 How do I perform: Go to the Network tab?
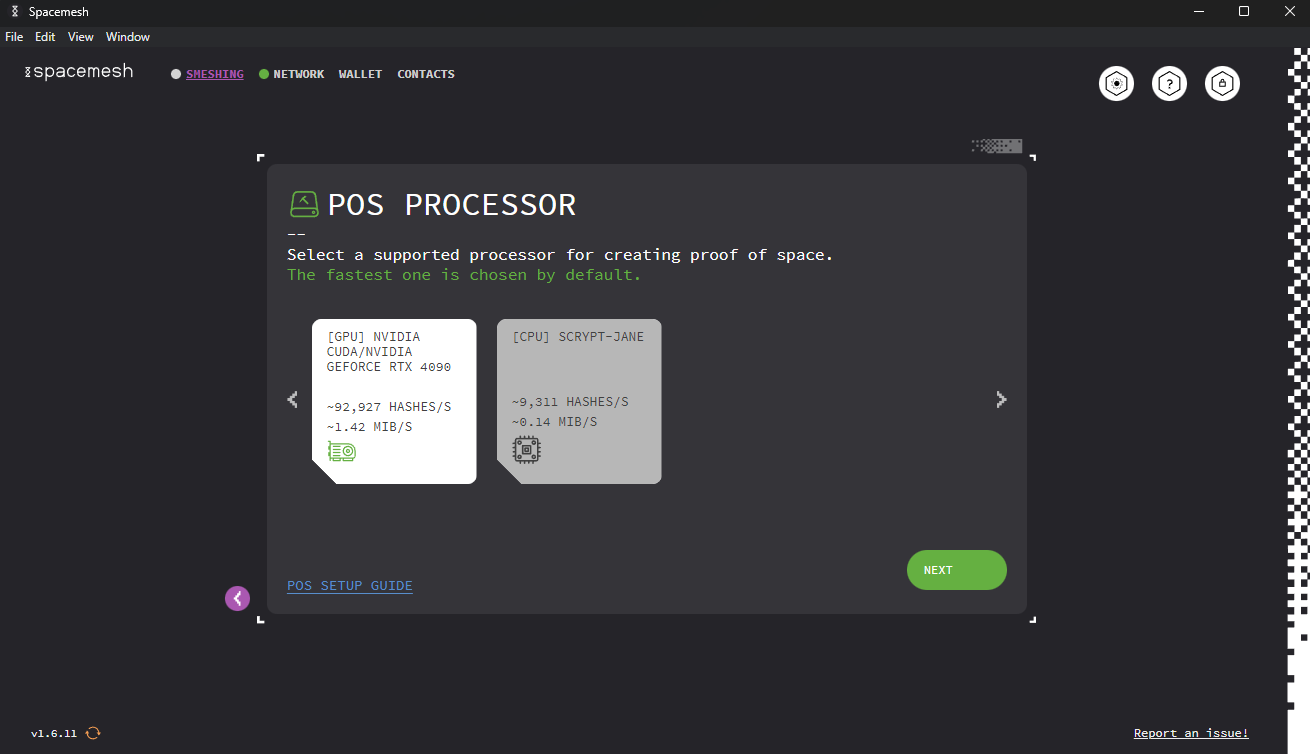(299, 74)
